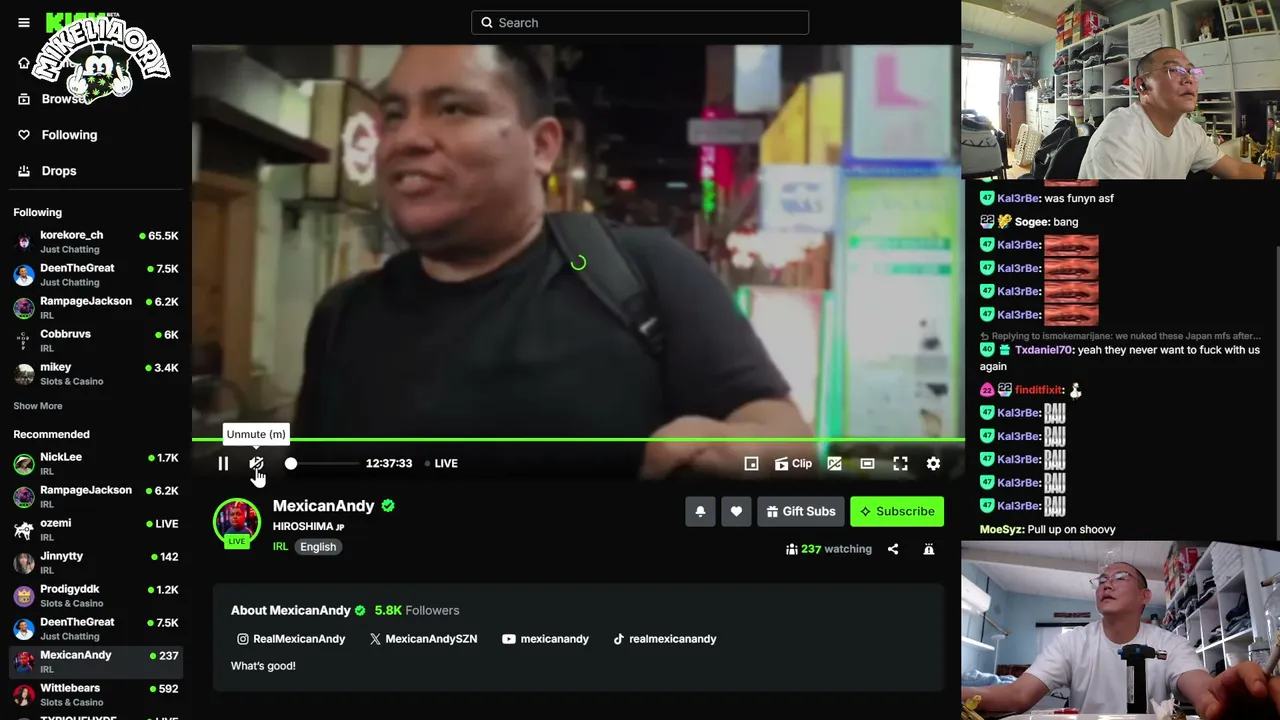Image resolution: width=1280 pixels, height=720 pixels.
Task: Open MexicanAndy's profile avatar
Action: pyautogui.click(x=237, y=522)
